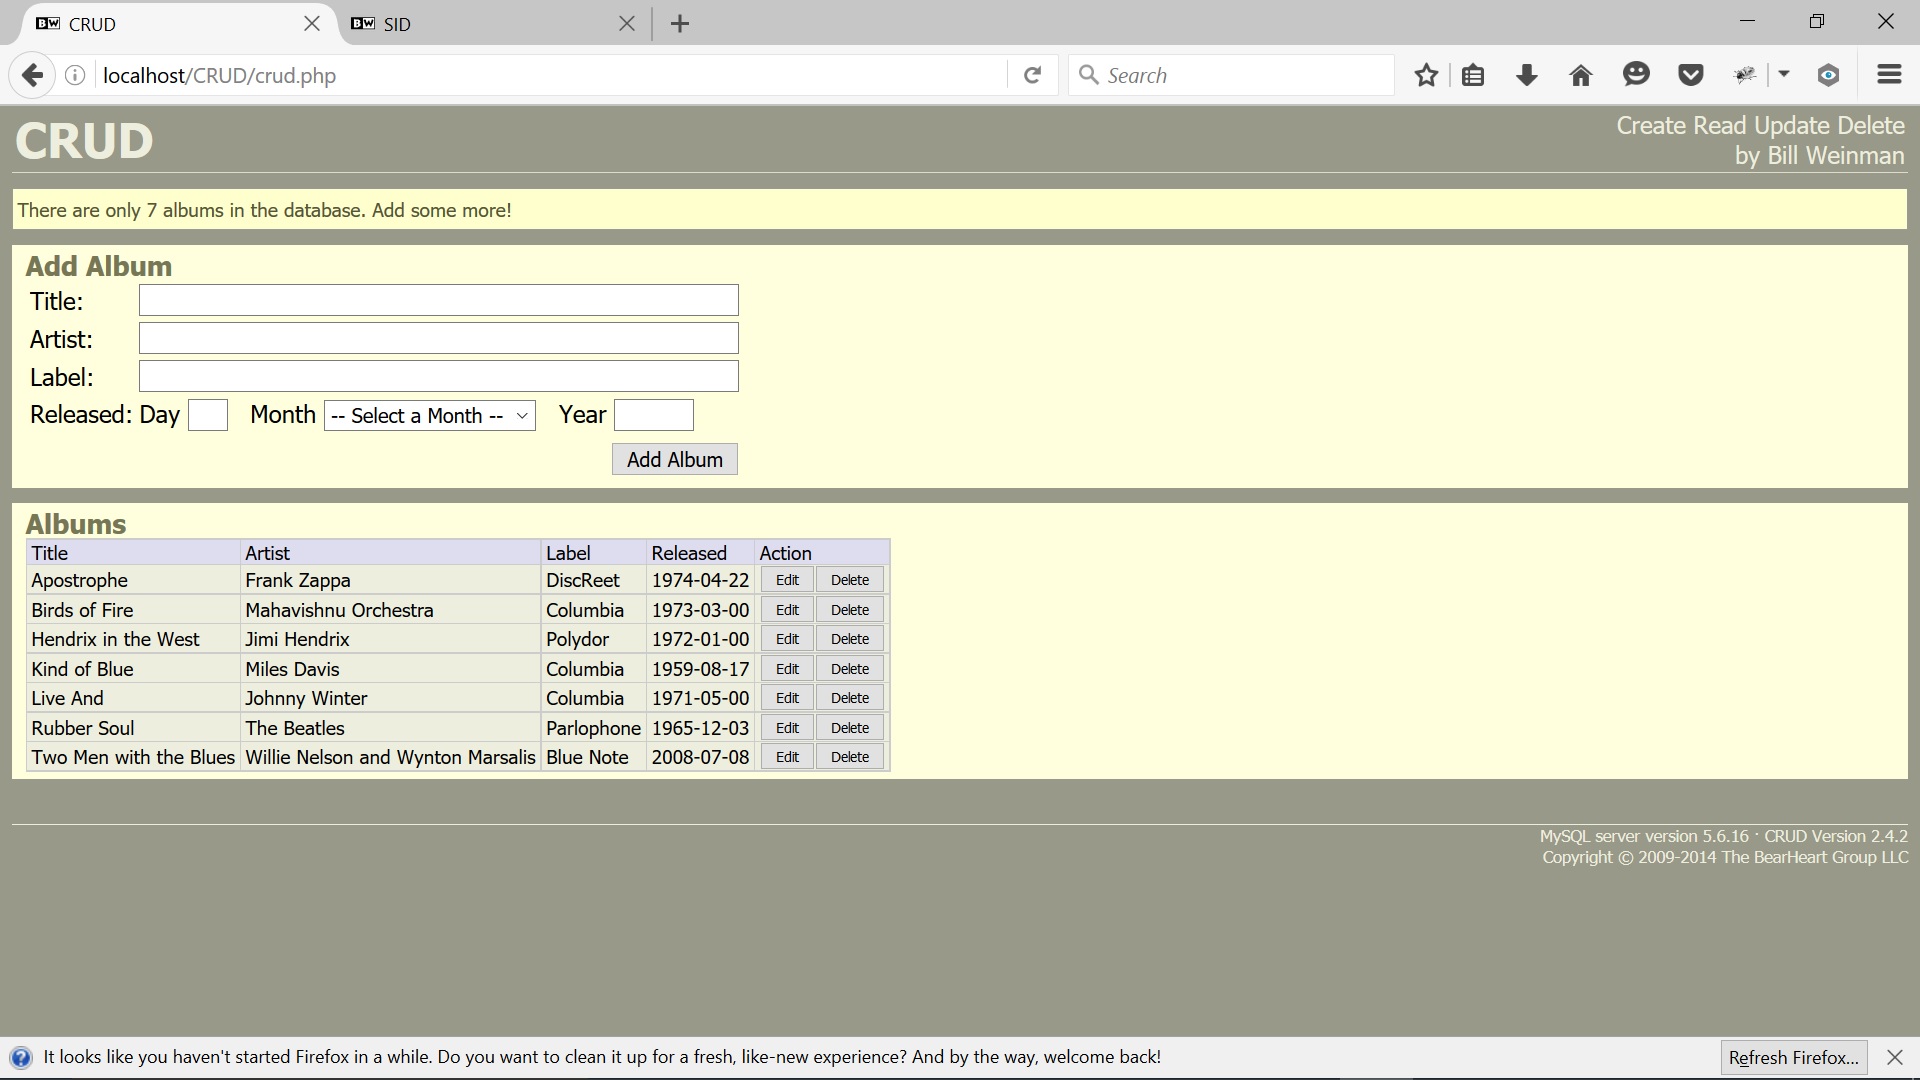
Task: Click the Add Album button
Action: pos(674,459)
